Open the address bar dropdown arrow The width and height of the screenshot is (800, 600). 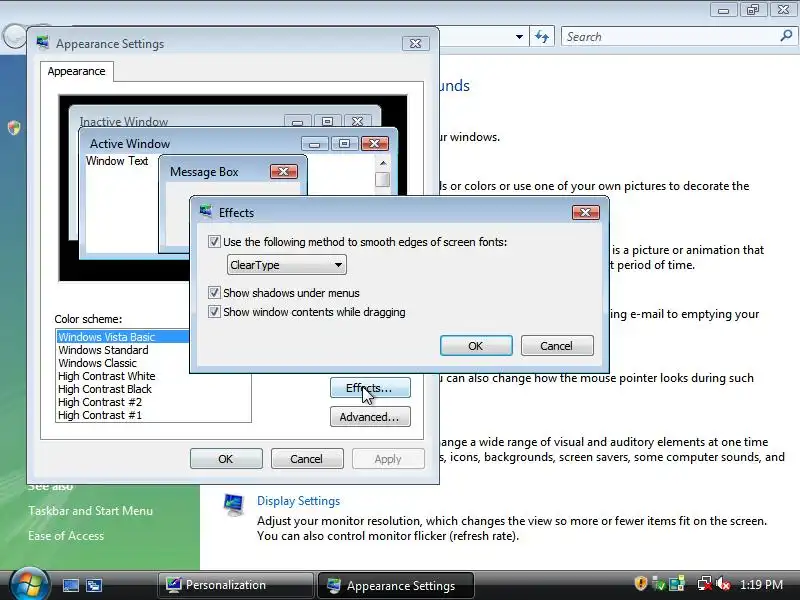[519, 37]
